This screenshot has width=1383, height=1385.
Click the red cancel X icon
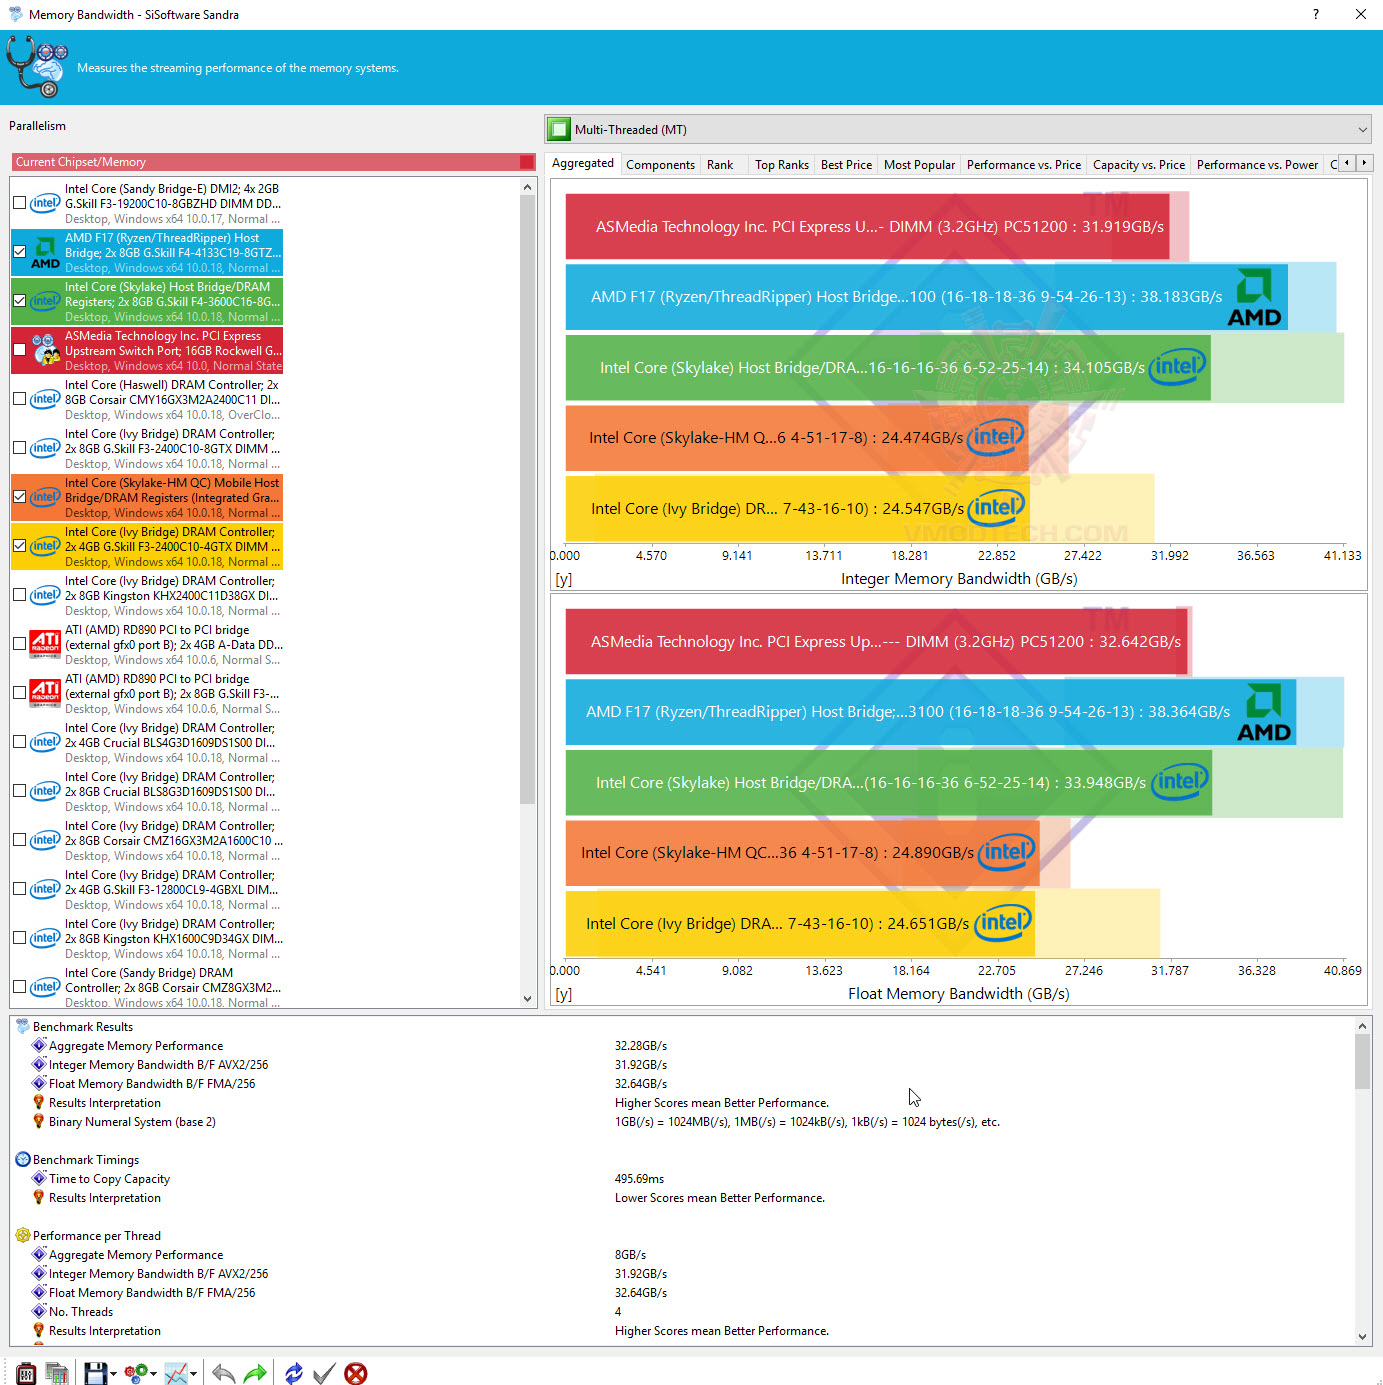coord(355,1373)
